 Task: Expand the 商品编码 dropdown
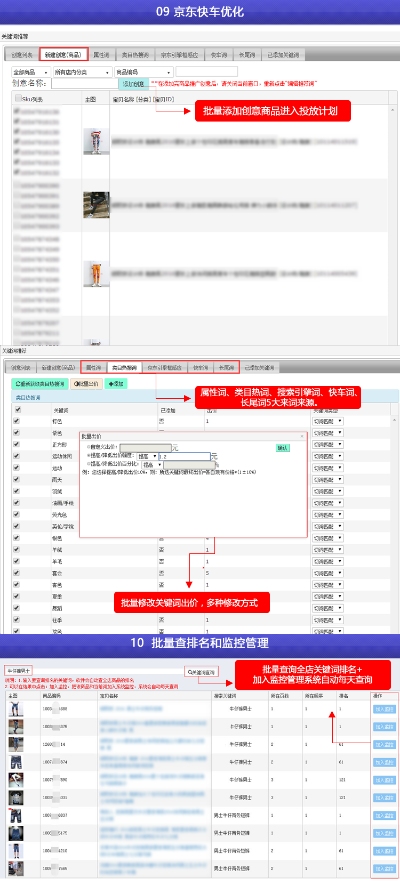tap(144, 72)
